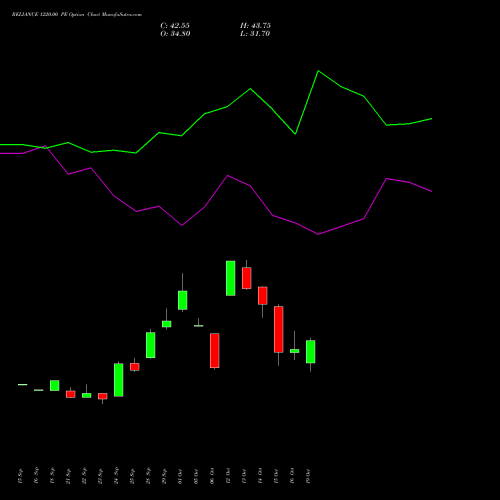Screen dimensions: 500x500
Task: Select the 06 Oct date label
Action: [x=212, y=476]
